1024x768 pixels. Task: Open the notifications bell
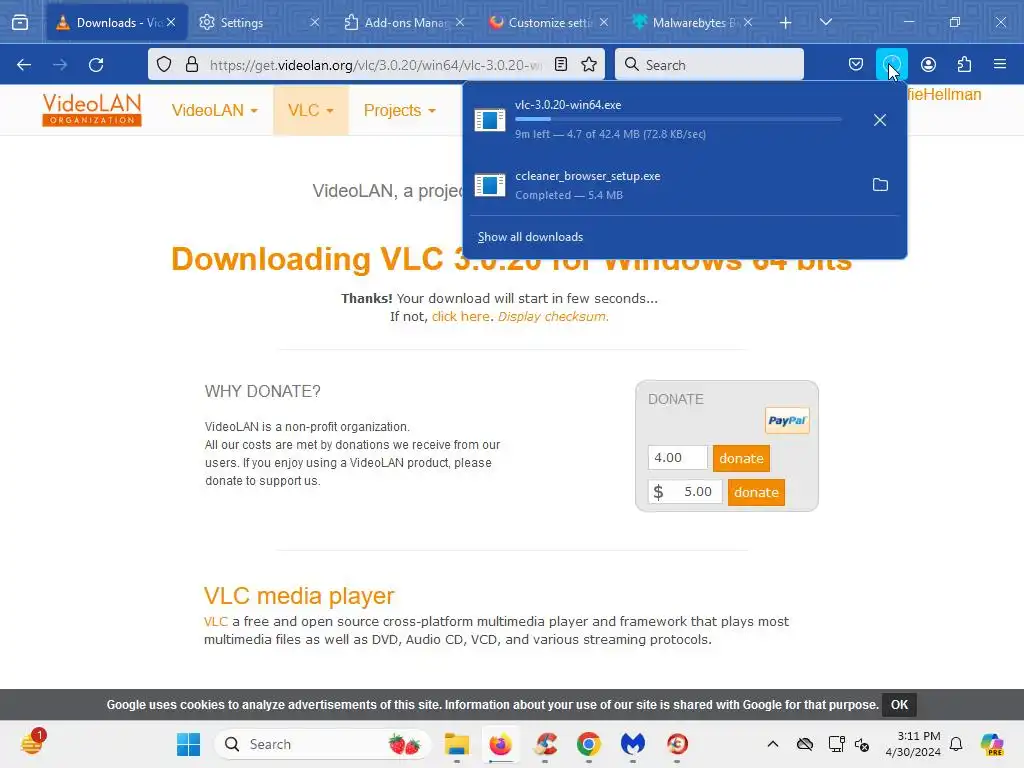point(956,744)
